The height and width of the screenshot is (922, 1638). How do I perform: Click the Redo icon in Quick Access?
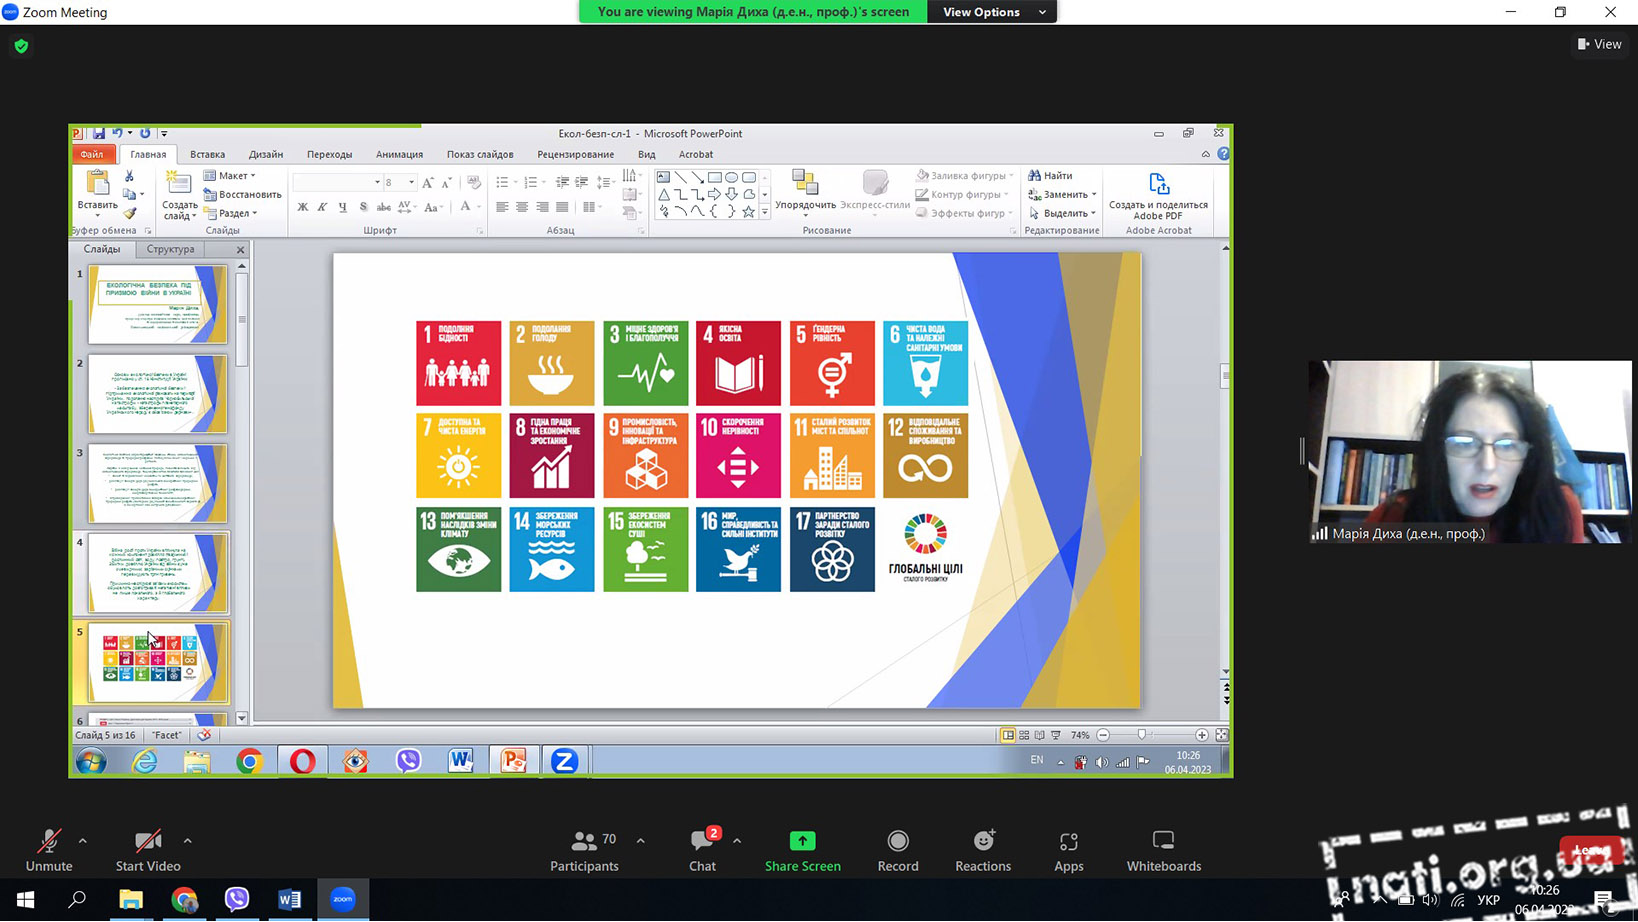coord(145,133)
